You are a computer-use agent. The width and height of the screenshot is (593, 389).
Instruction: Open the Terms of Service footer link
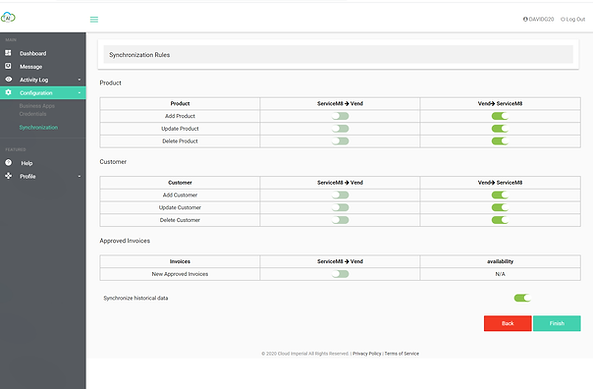402,353
